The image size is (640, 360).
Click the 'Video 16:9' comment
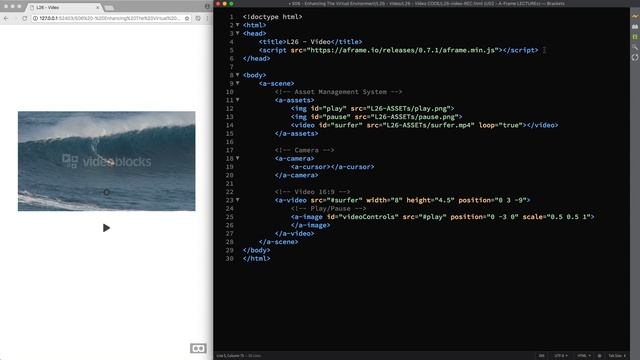[x=312, y=192]
